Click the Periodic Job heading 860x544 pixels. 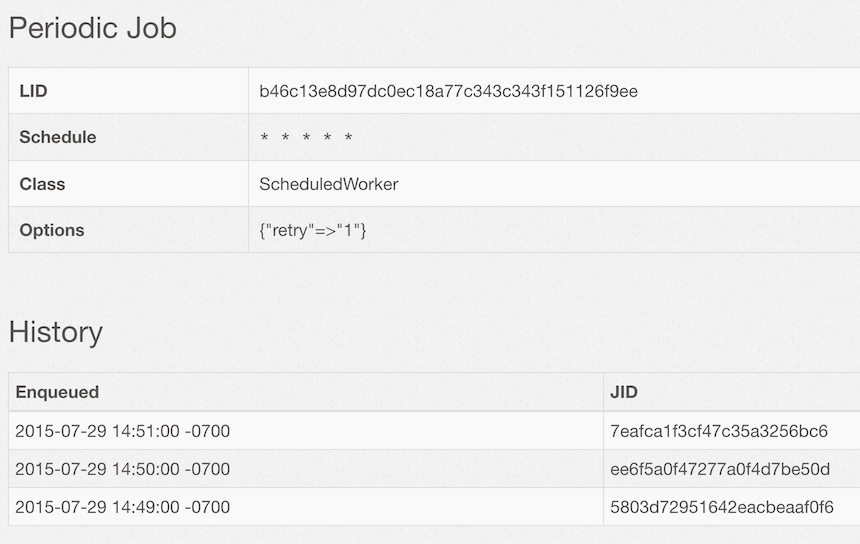92,28
